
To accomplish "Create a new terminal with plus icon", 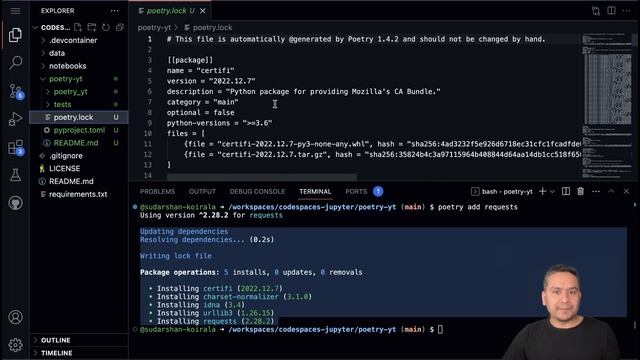I will [542, 191].
